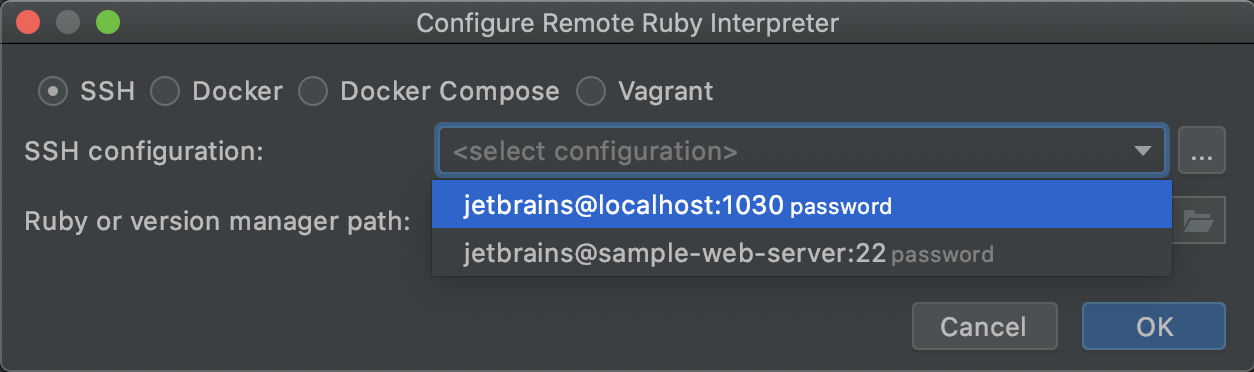
Task: Collapse the SSH configuration dropdown arrow
Action: tap(1142, 152)
